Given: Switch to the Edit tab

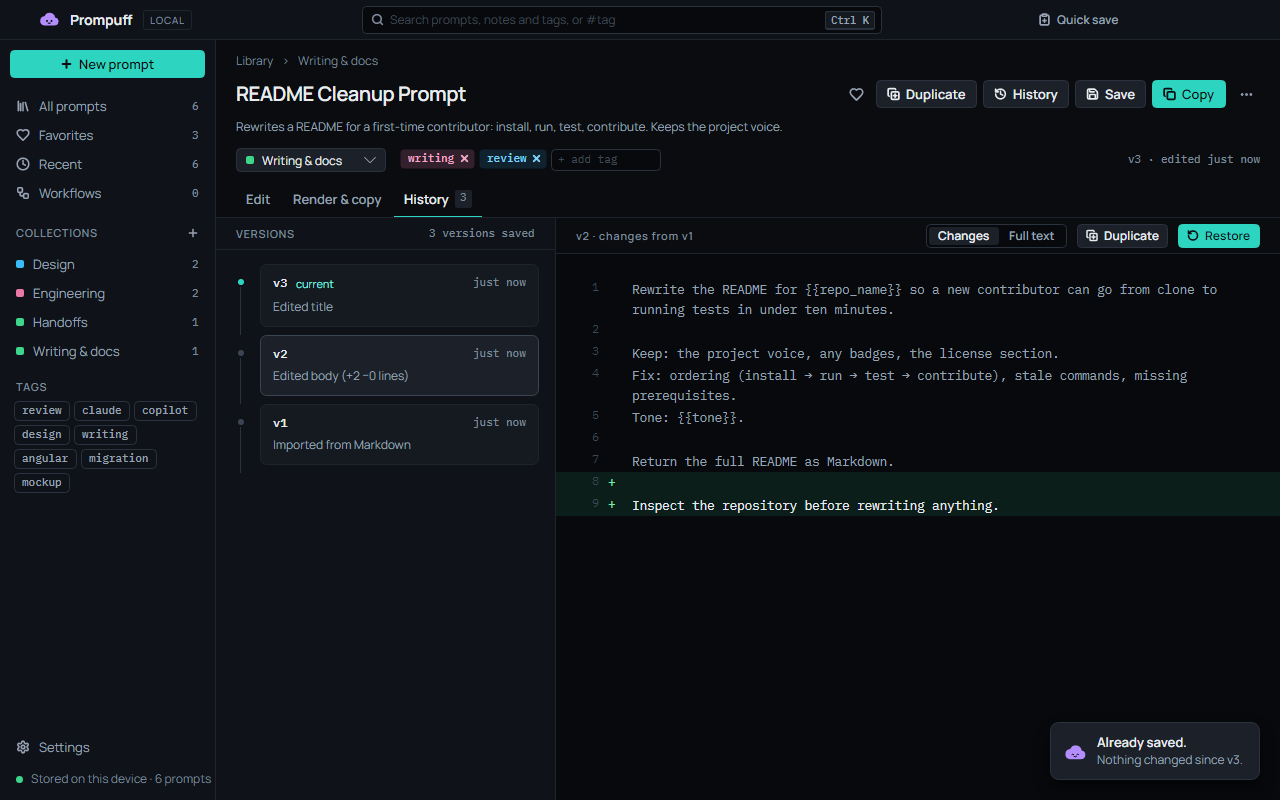Looking at the screenshot, I should click(258, 199).
